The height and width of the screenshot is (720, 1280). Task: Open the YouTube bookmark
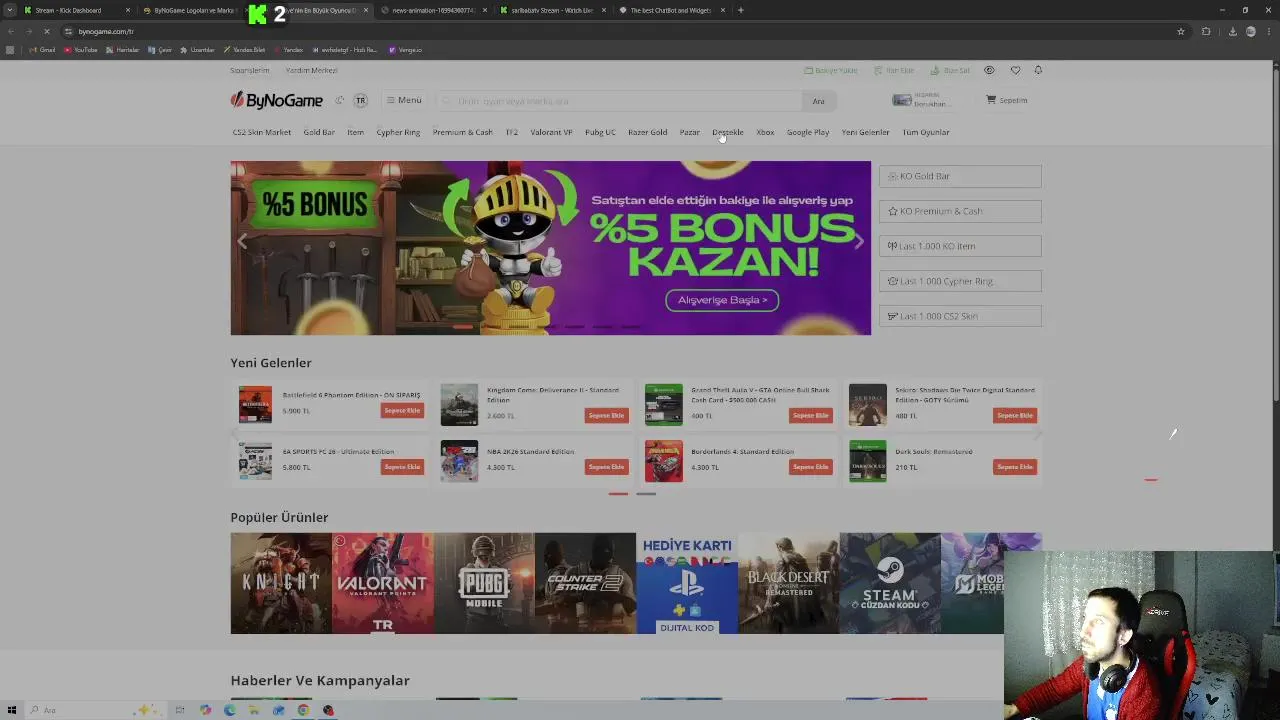point(81,50)
